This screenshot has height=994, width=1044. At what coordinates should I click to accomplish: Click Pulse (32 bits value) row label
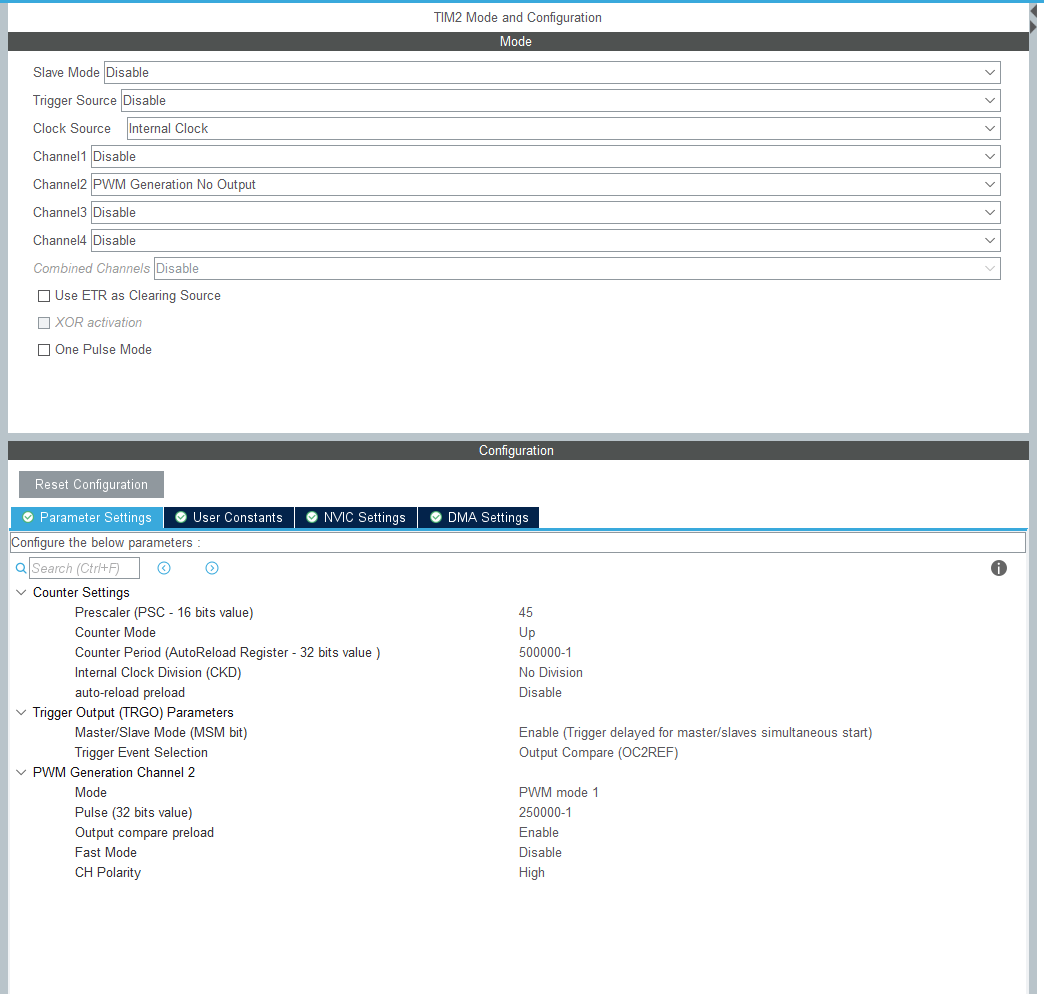[133, 812]
